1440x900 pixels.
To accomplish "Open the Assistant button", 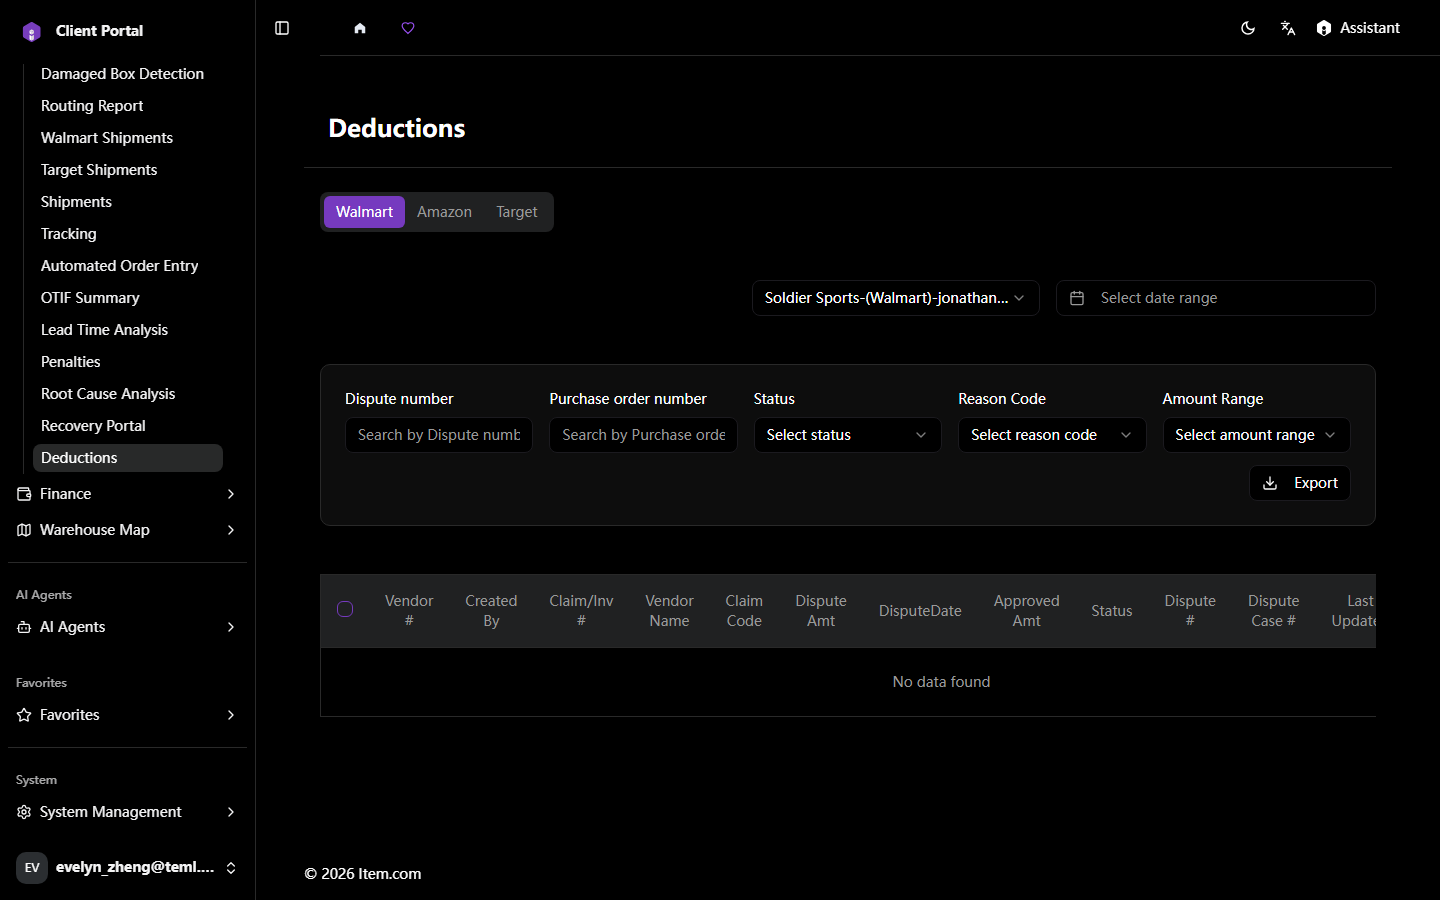I will pyautogui.click(x=1358, y=28).
